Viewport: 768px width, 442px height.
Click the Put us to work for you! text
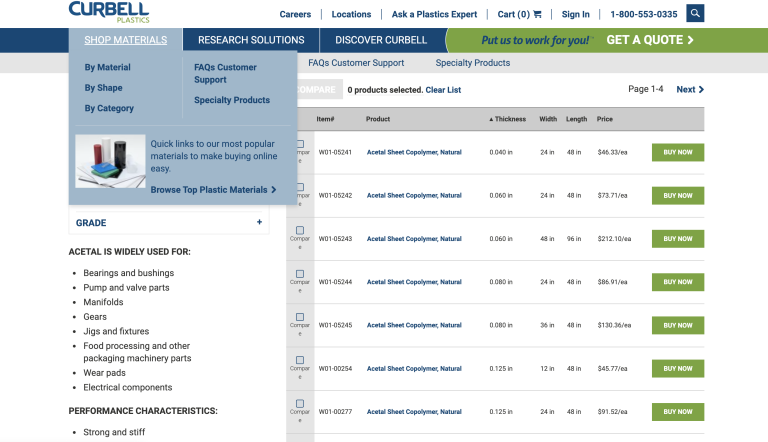(536, 40)
